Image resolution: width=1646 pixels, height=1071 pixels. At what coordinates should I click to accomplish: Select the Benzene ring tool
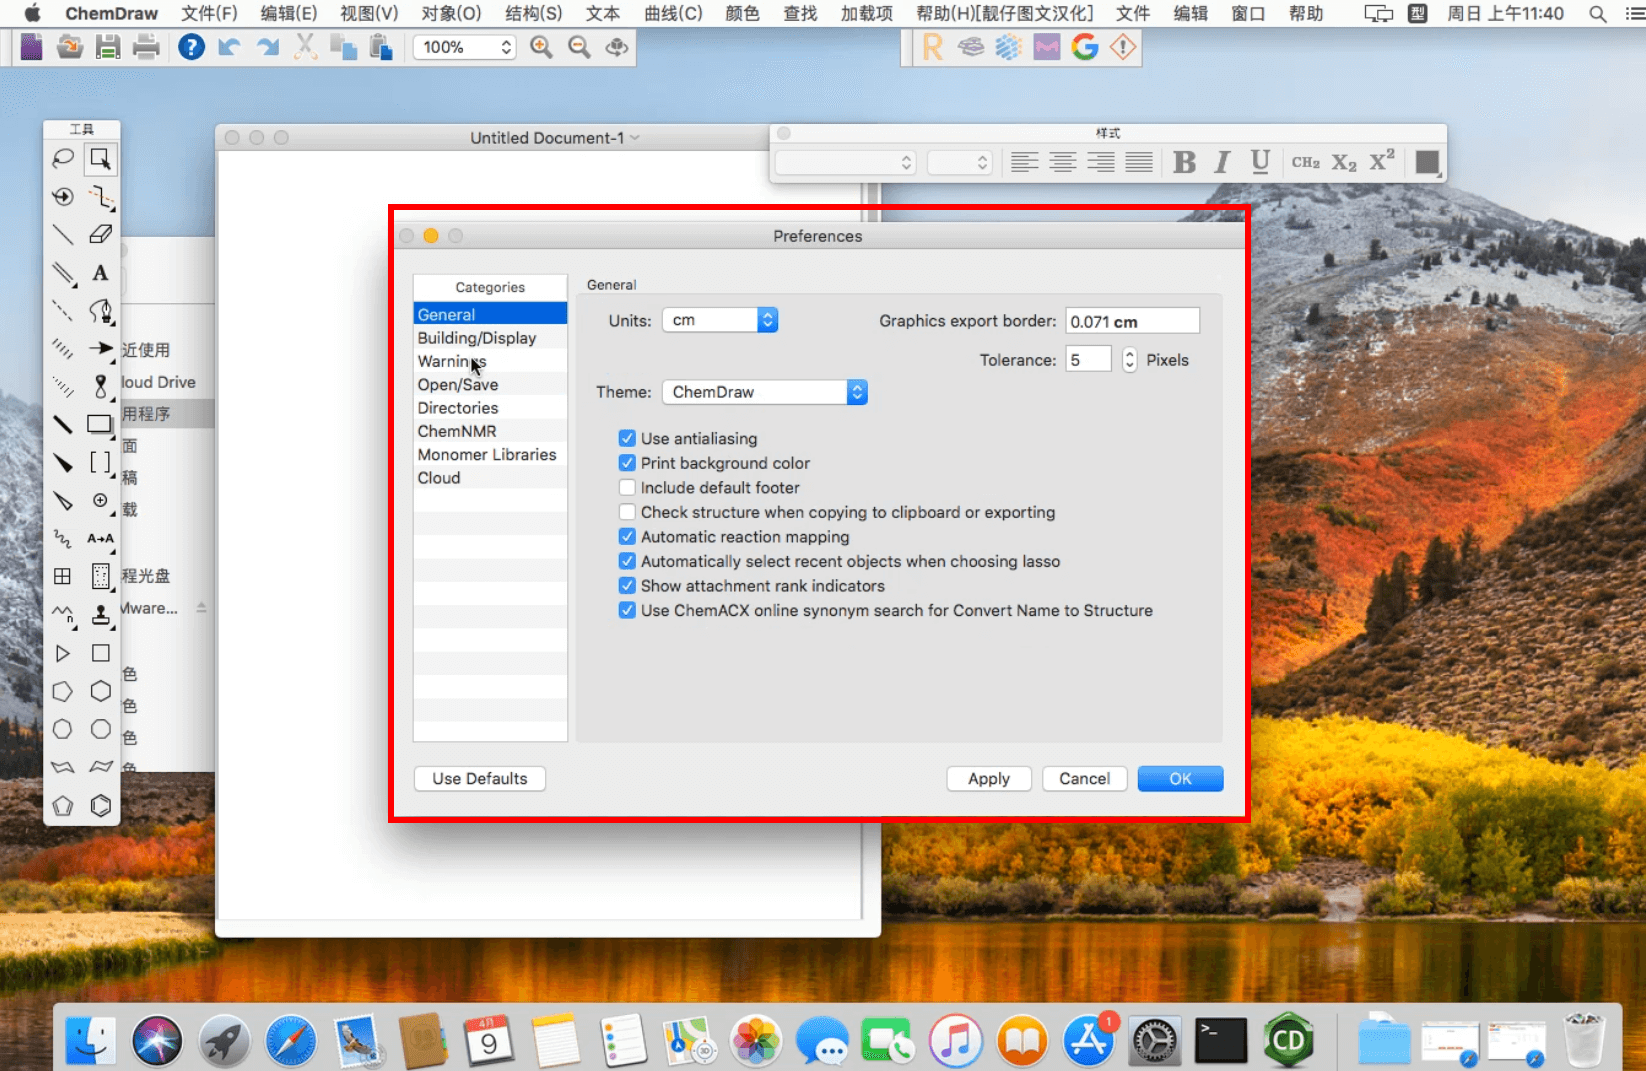100,805
